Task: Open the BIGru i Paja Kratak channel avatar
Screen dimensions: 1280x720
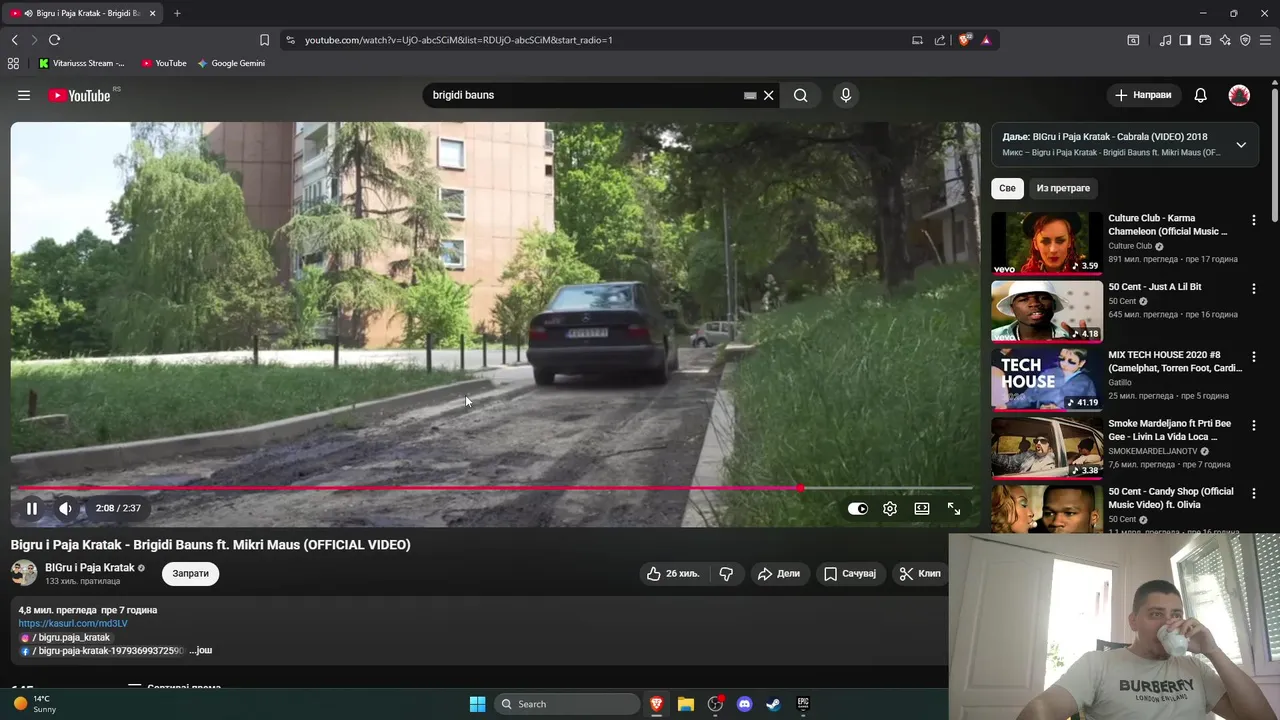Action: coord(24,573)
